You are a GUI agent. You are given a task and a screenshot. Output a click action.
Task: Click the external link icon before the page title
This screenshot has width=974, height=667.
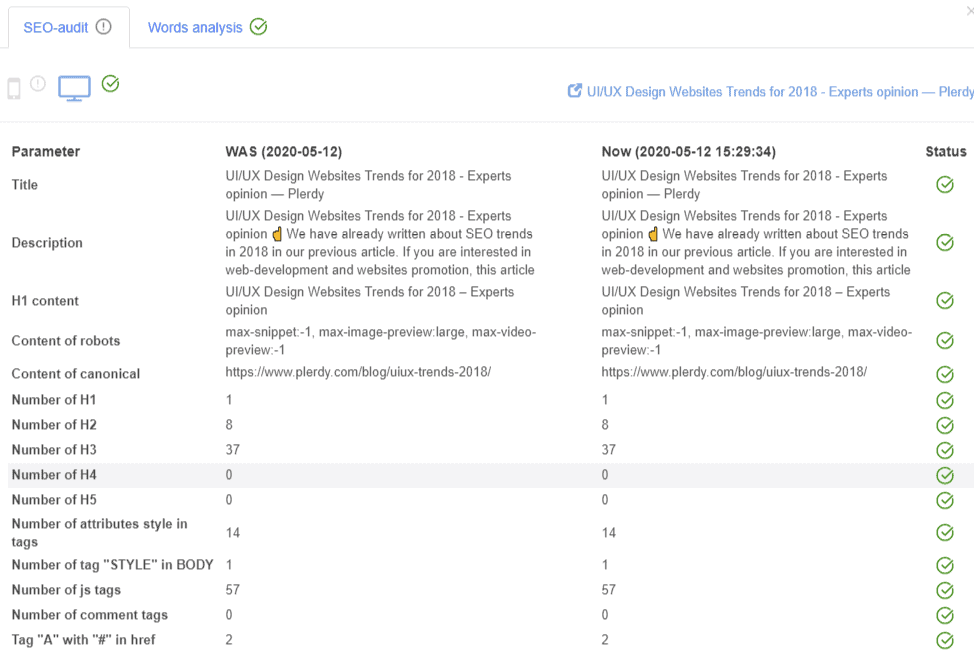pyautogui.click(x=575, y=91)
